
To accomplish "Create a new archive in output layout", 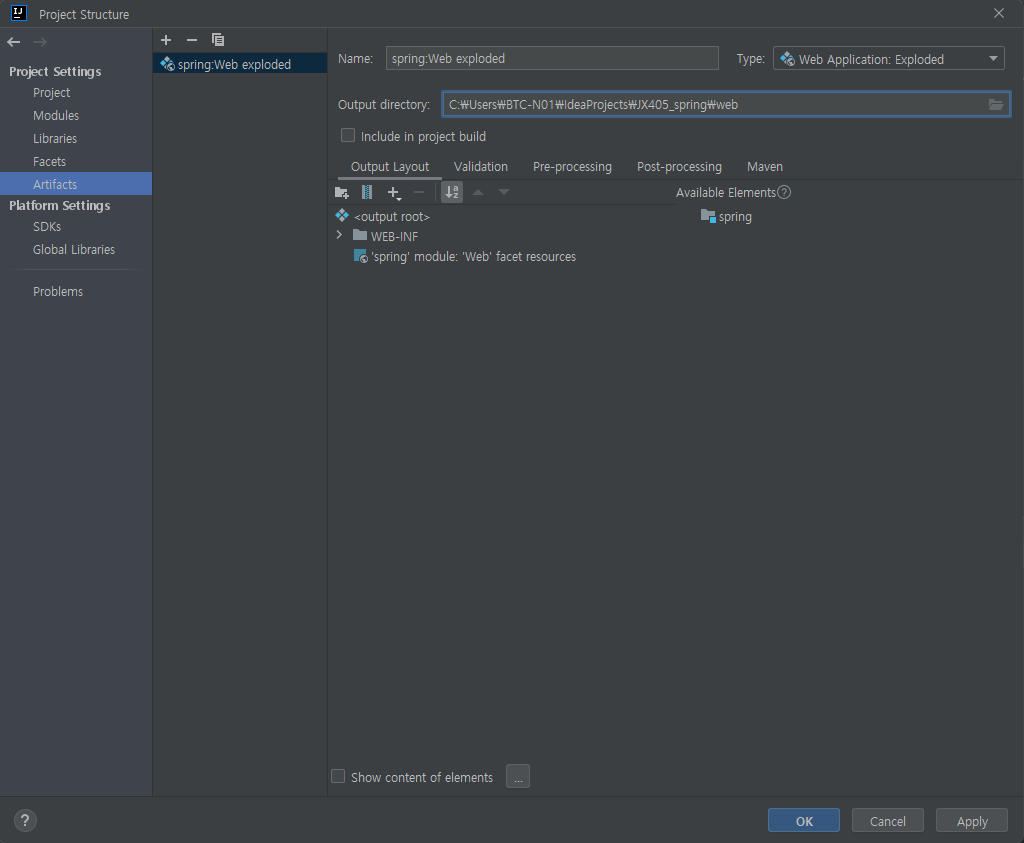I will (367, 193).
